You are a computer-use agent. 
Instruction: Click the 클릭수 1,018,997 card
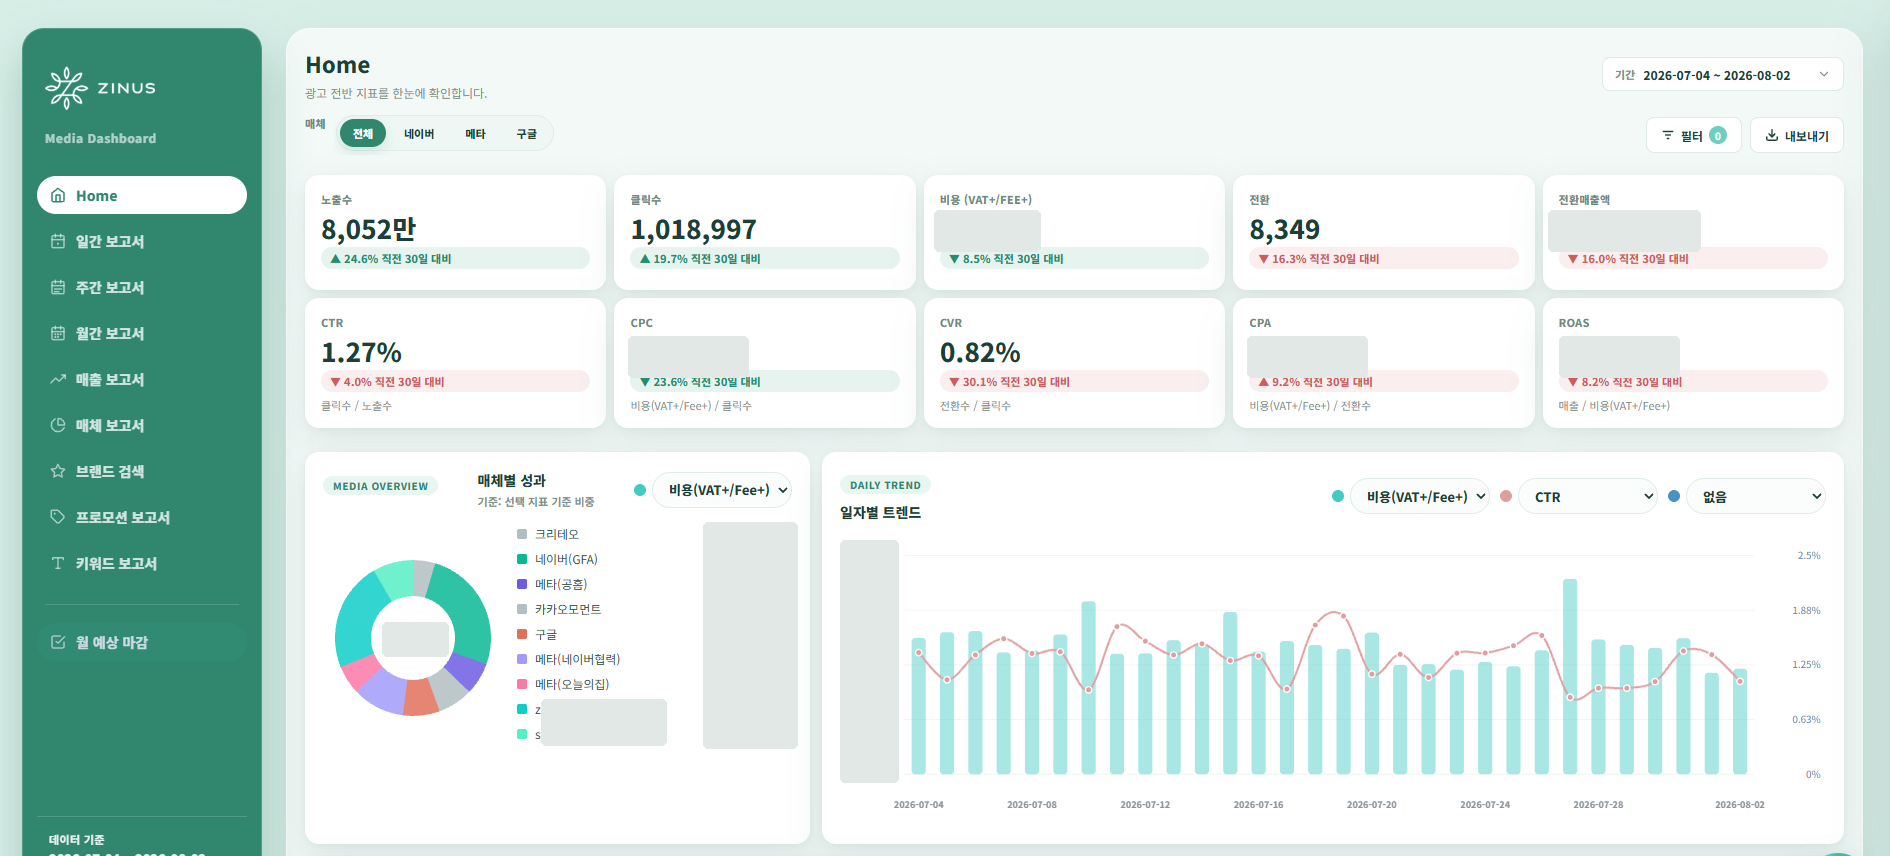point(765,232)
